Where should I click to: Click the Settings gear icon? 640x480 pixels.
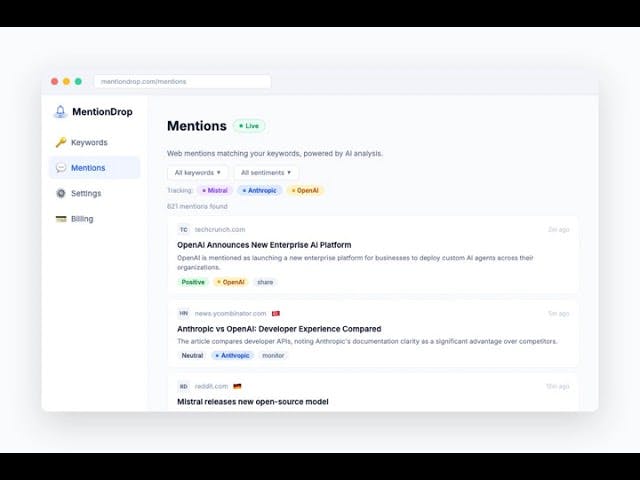(x=61, y=193)
